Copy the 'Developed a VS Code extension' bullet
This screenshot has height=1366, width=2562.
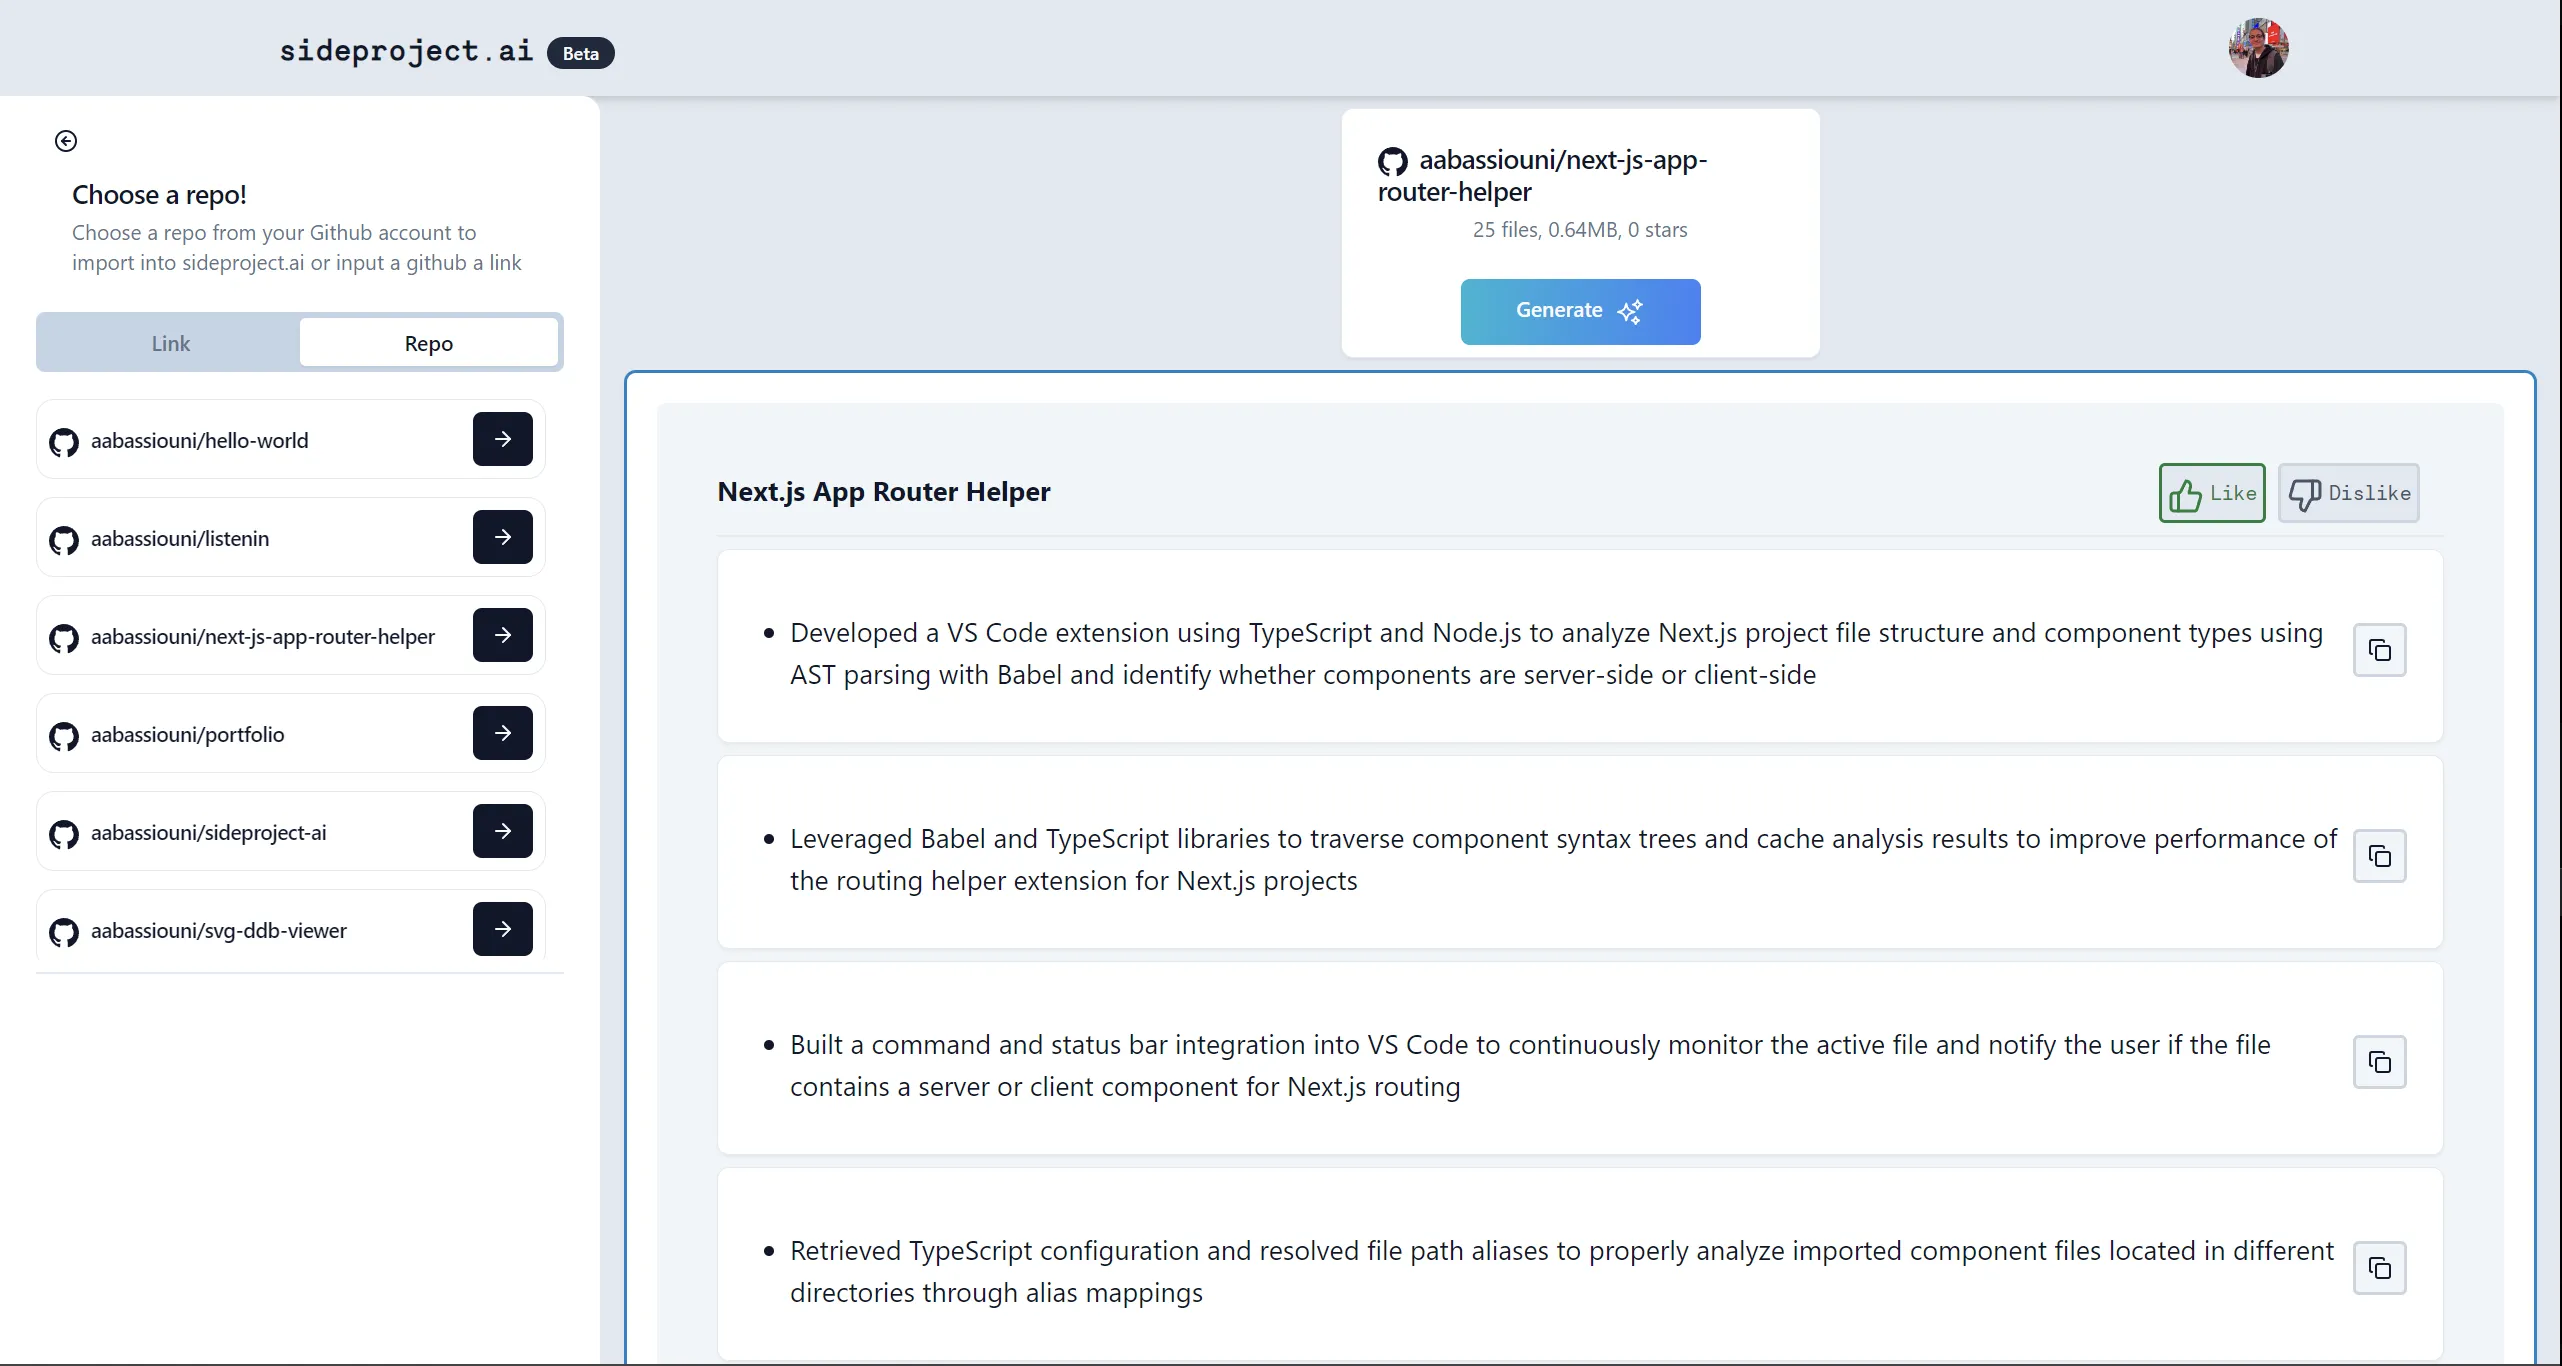2379,650
